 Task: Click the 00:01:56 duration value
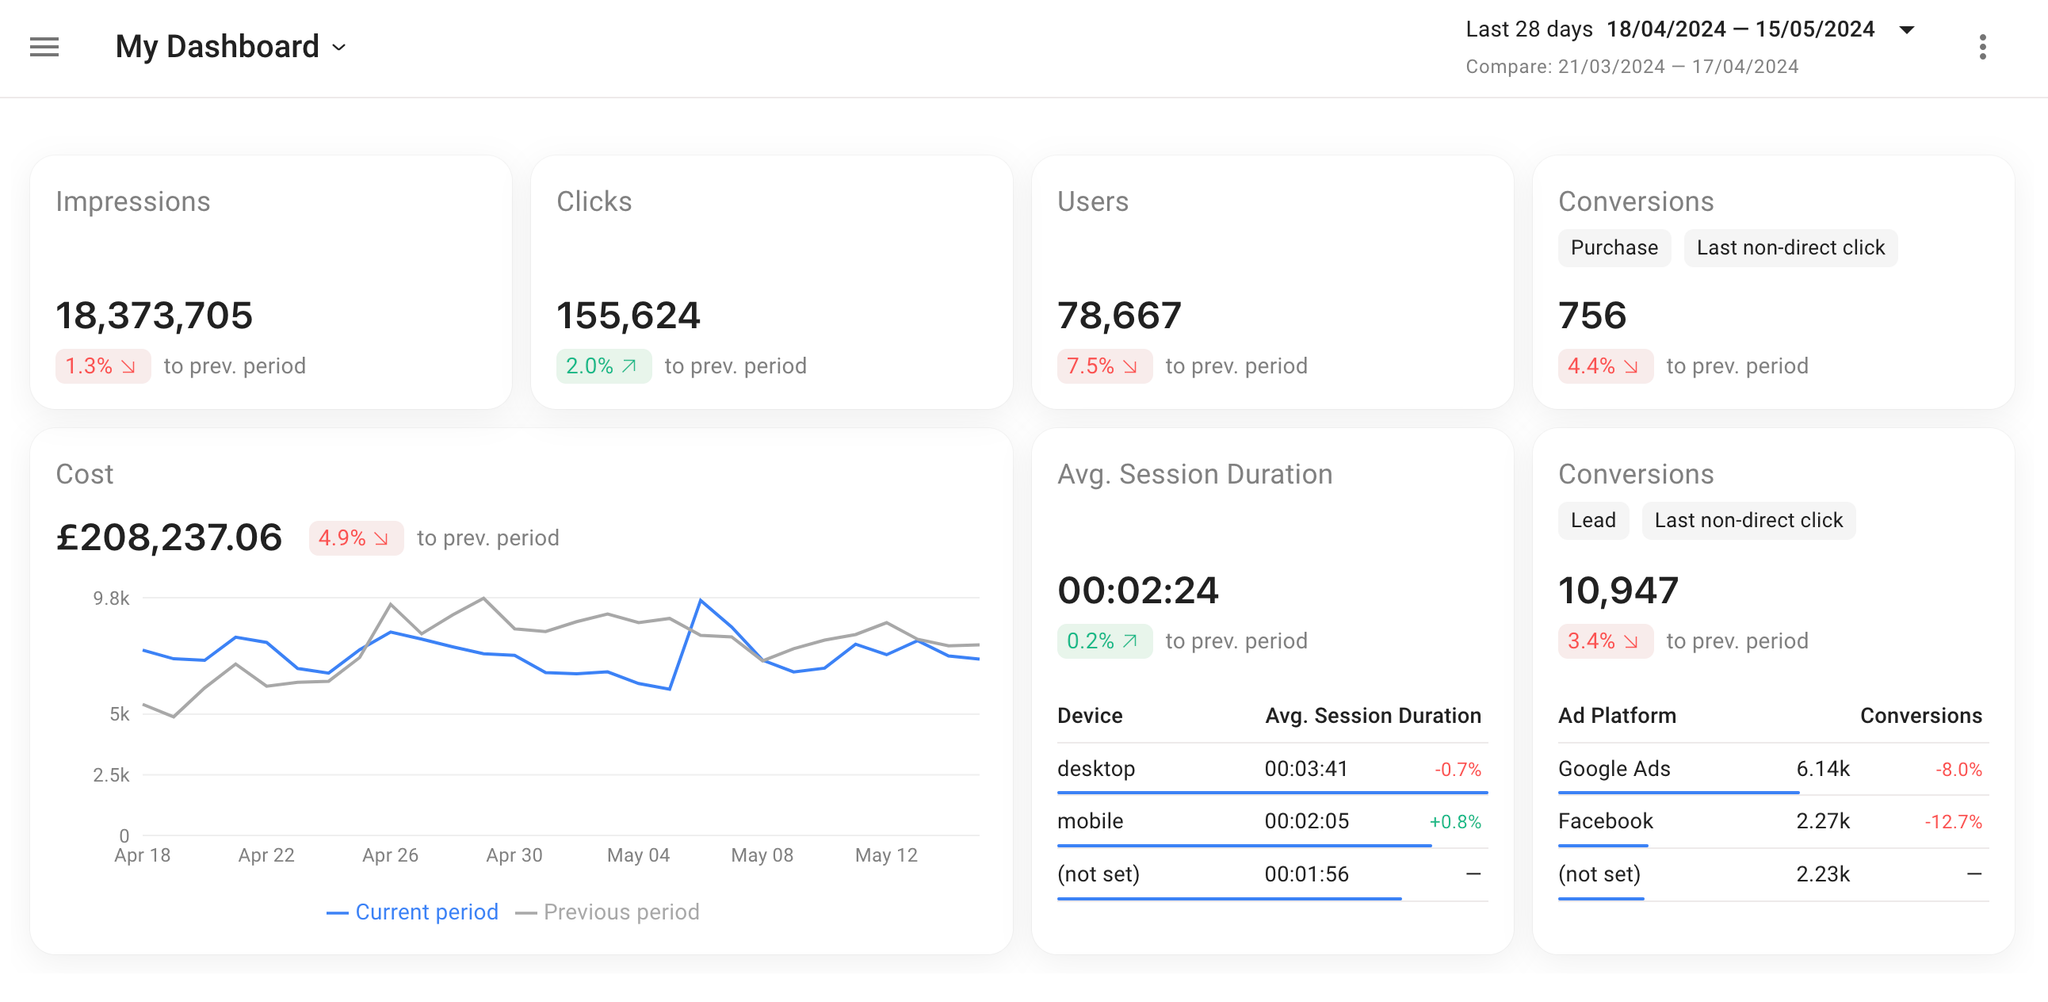pos(1306,874)
